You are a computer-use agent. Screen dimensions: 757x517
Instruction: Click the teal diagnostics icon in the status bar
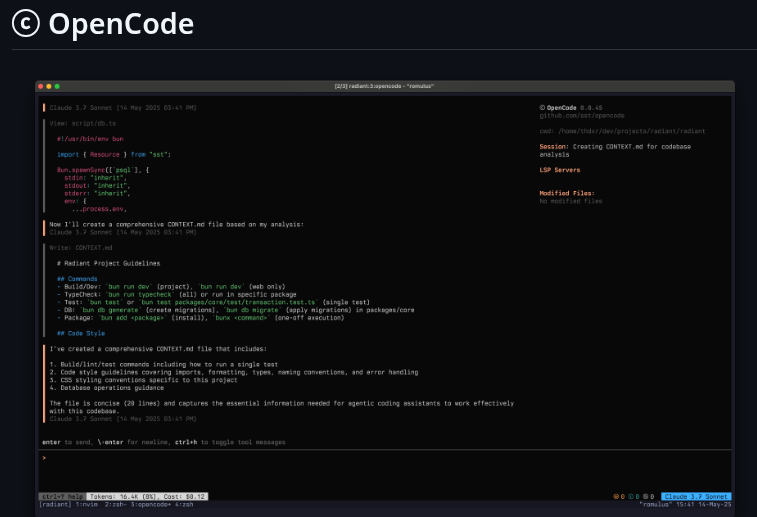[x=631, y=496]
